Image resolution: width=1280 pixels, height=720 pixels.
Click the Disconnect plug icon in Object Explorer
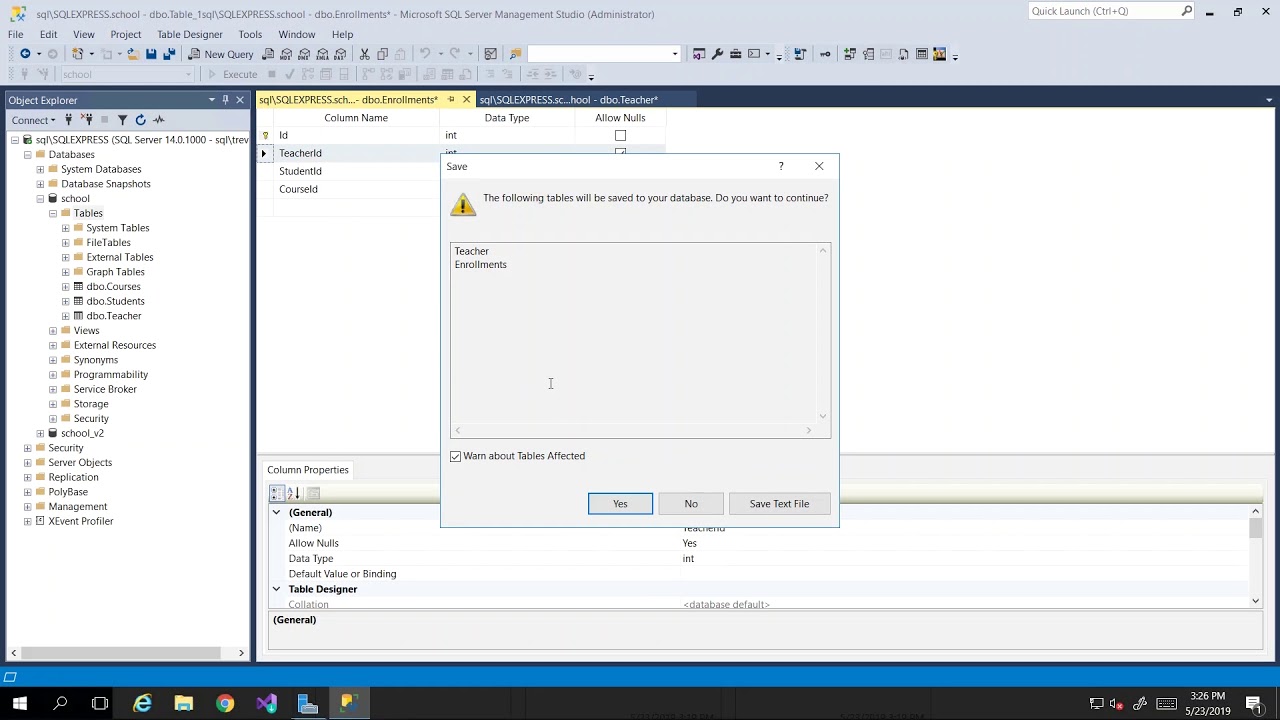(x=86, y=120)
